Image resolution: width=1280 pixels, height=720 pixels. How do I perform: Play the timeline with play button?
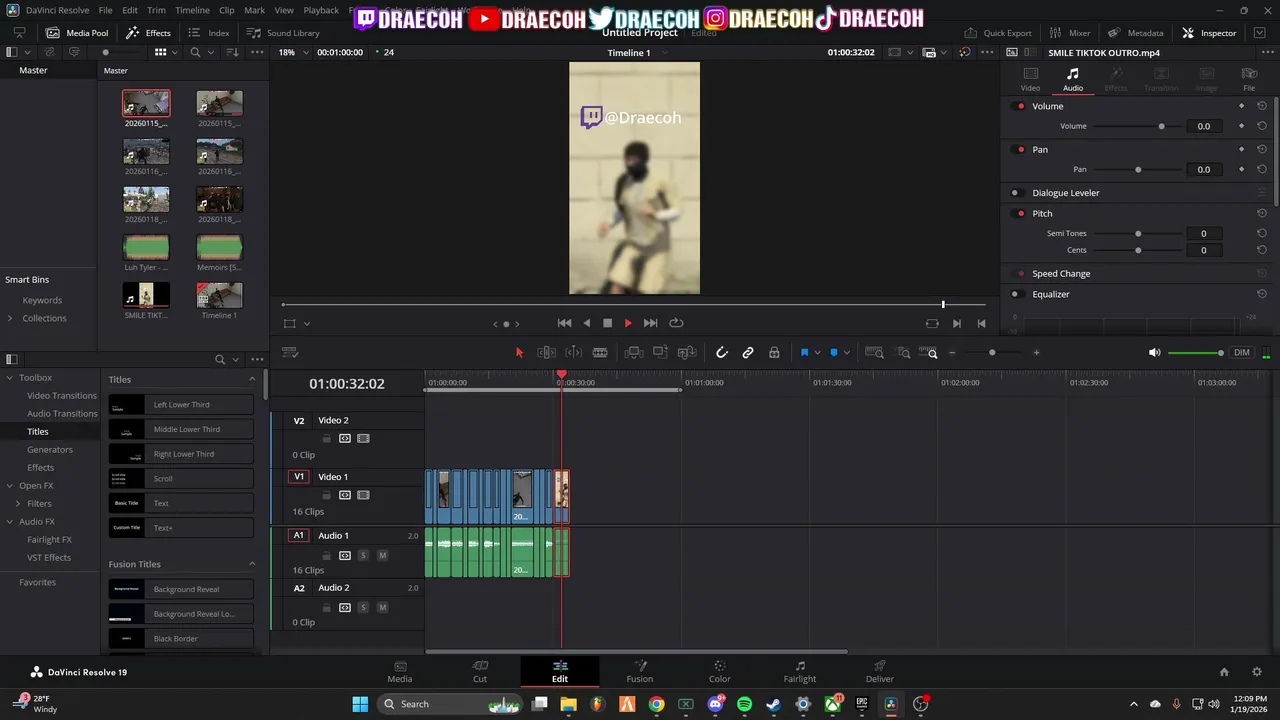coord(628,323)
